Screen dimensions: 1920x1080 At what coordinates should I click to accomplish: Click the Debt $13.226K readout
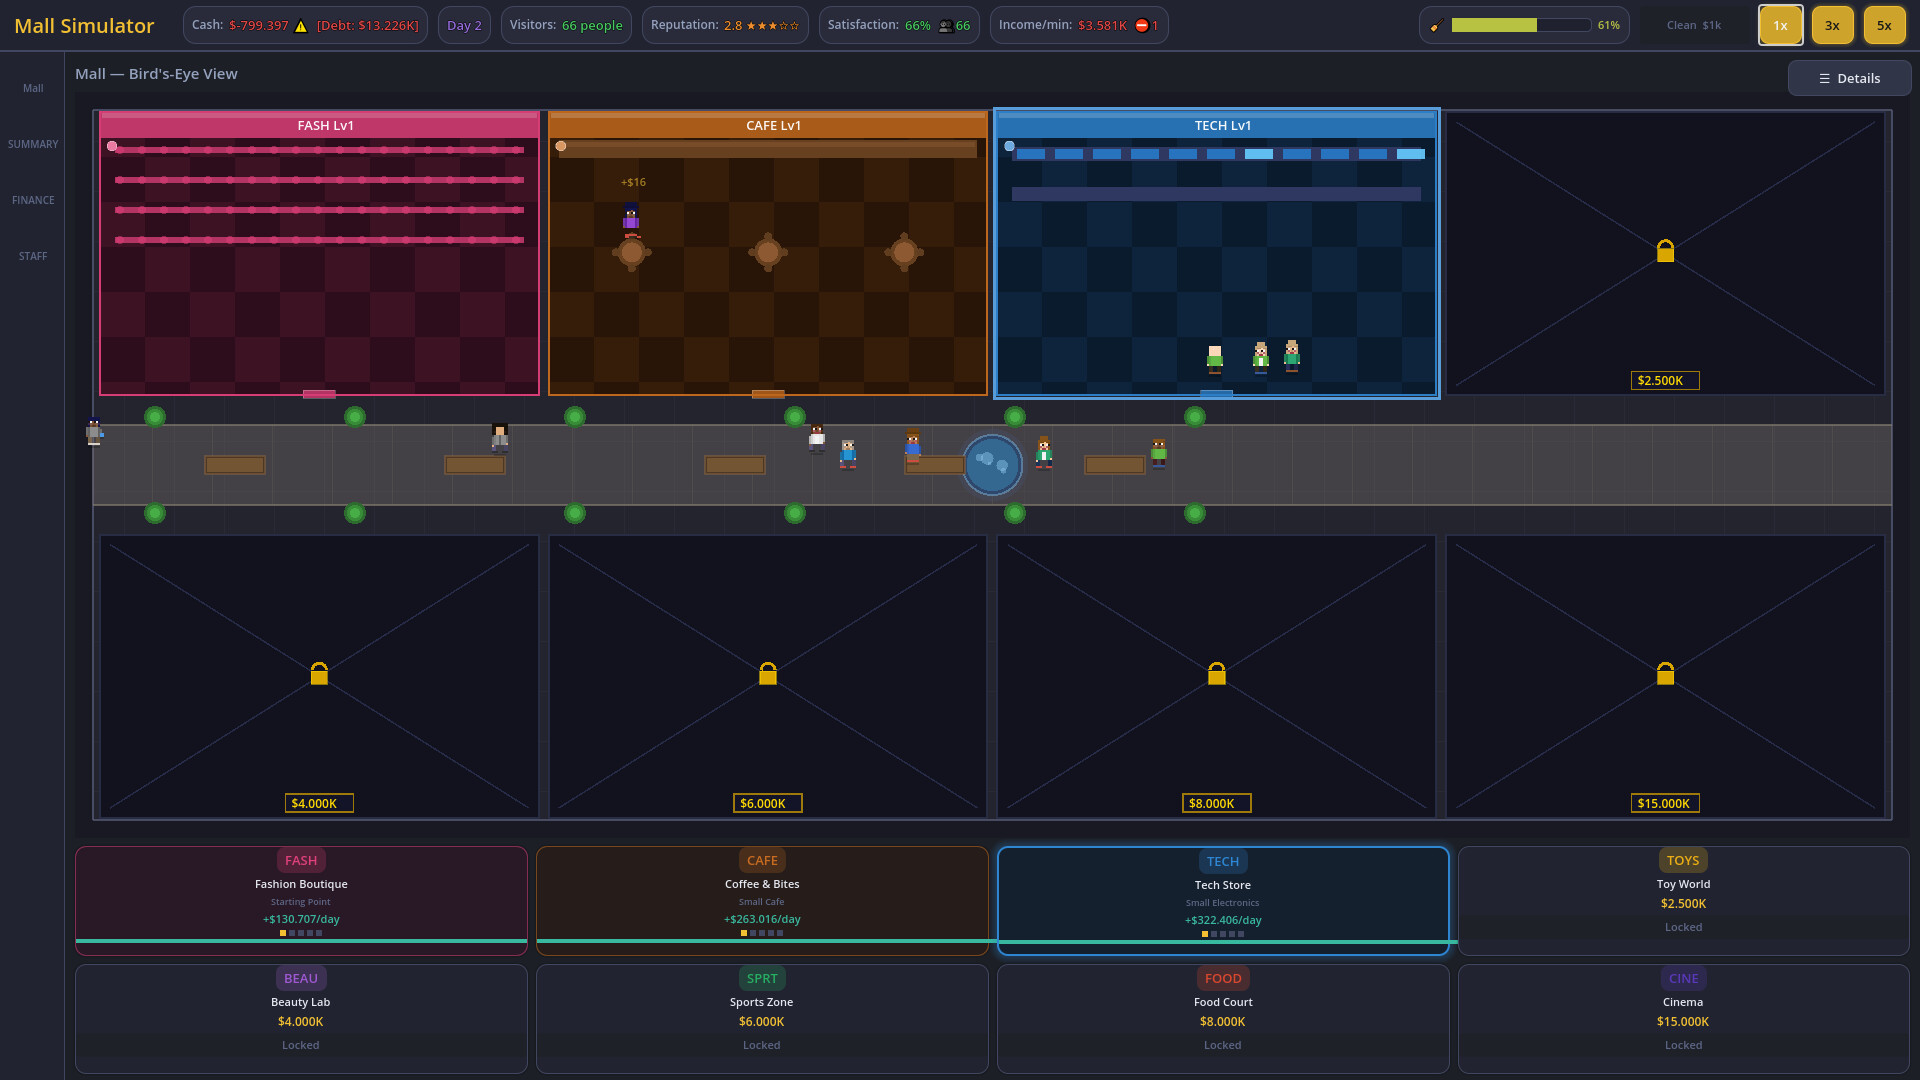pyautogui.click(x=368, y=26)
